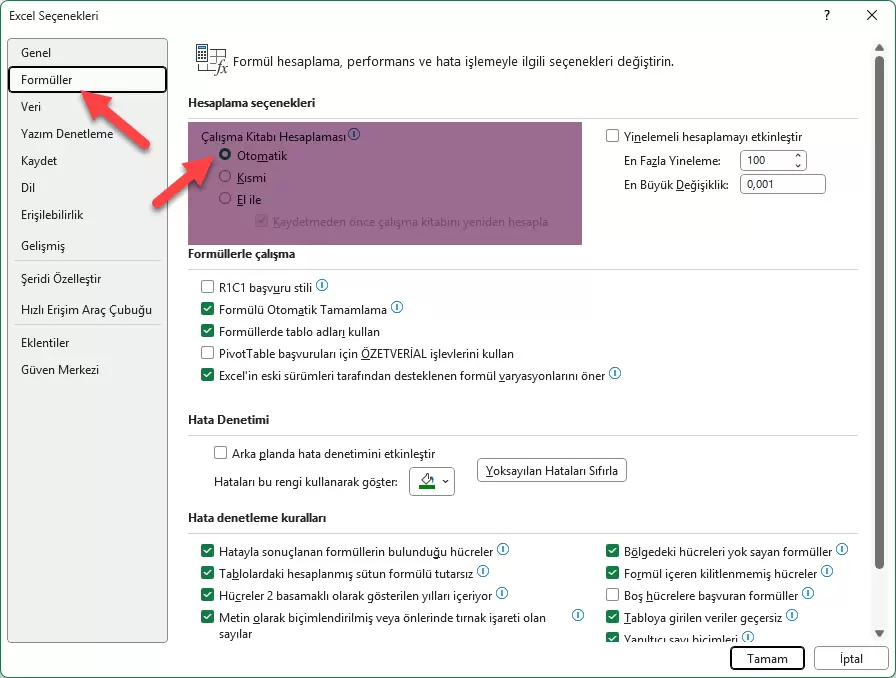Click En Fazla Yineleme input field

[x=766, y=160]
